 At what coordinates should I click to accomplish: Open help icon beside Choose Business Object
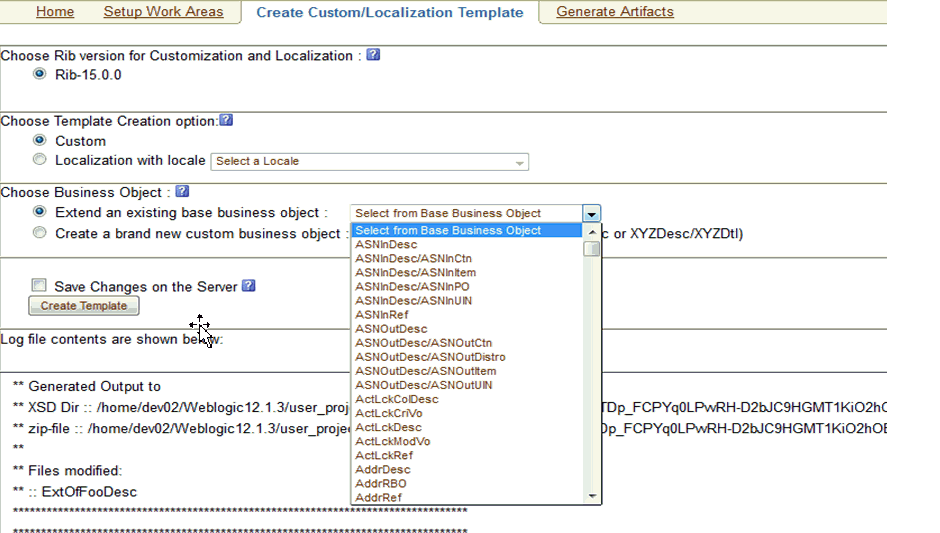[182, 191]
